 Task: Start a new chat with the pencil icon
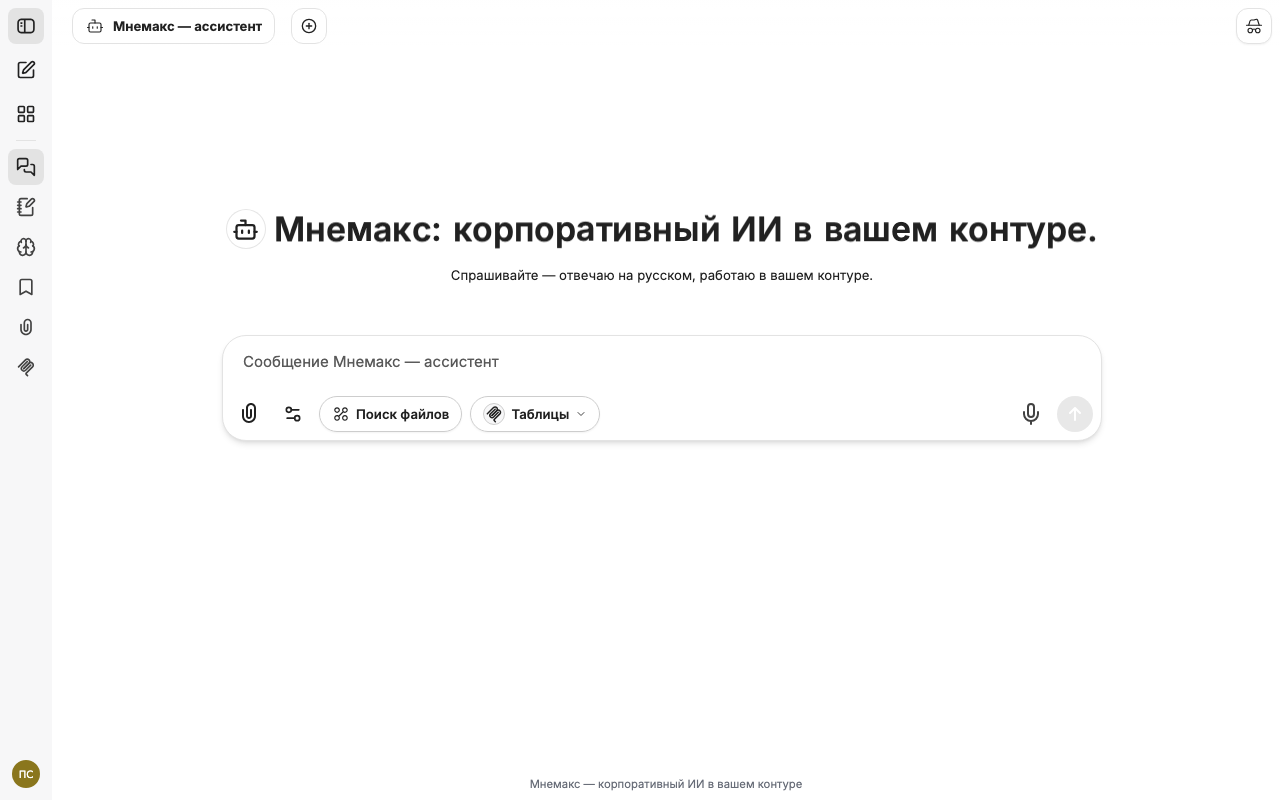click(x=26, y=70)
